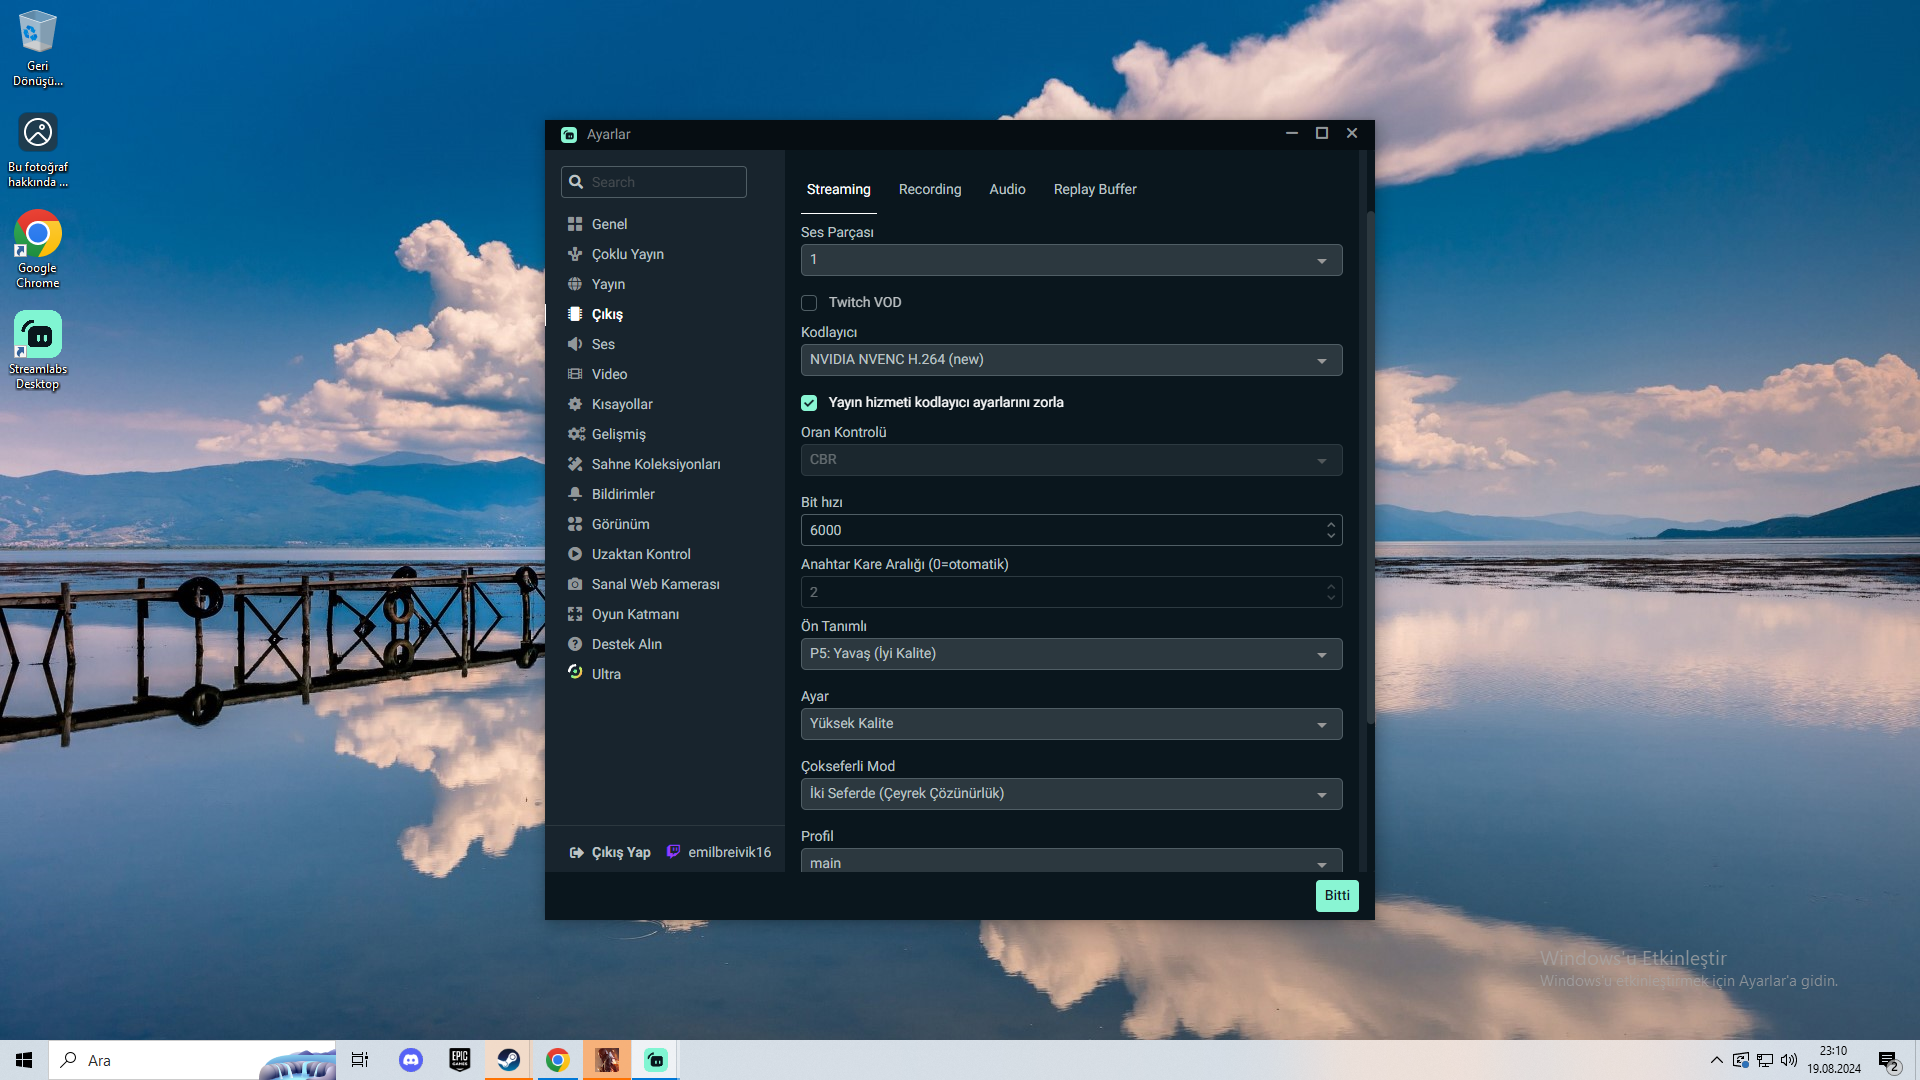
Task: Click the Bitti button
Action: [1336, 896]
